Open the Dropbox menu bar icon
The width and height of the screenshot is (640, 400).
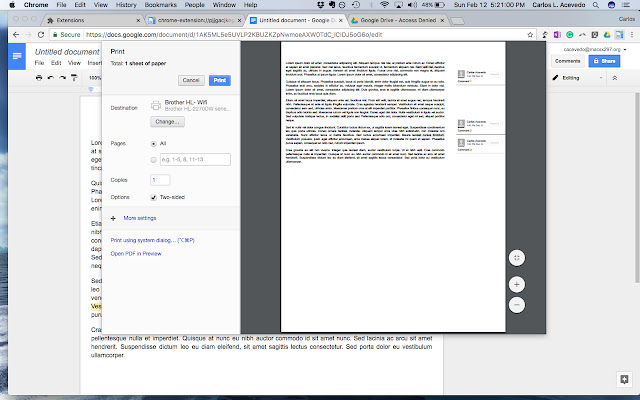point(321,5)
